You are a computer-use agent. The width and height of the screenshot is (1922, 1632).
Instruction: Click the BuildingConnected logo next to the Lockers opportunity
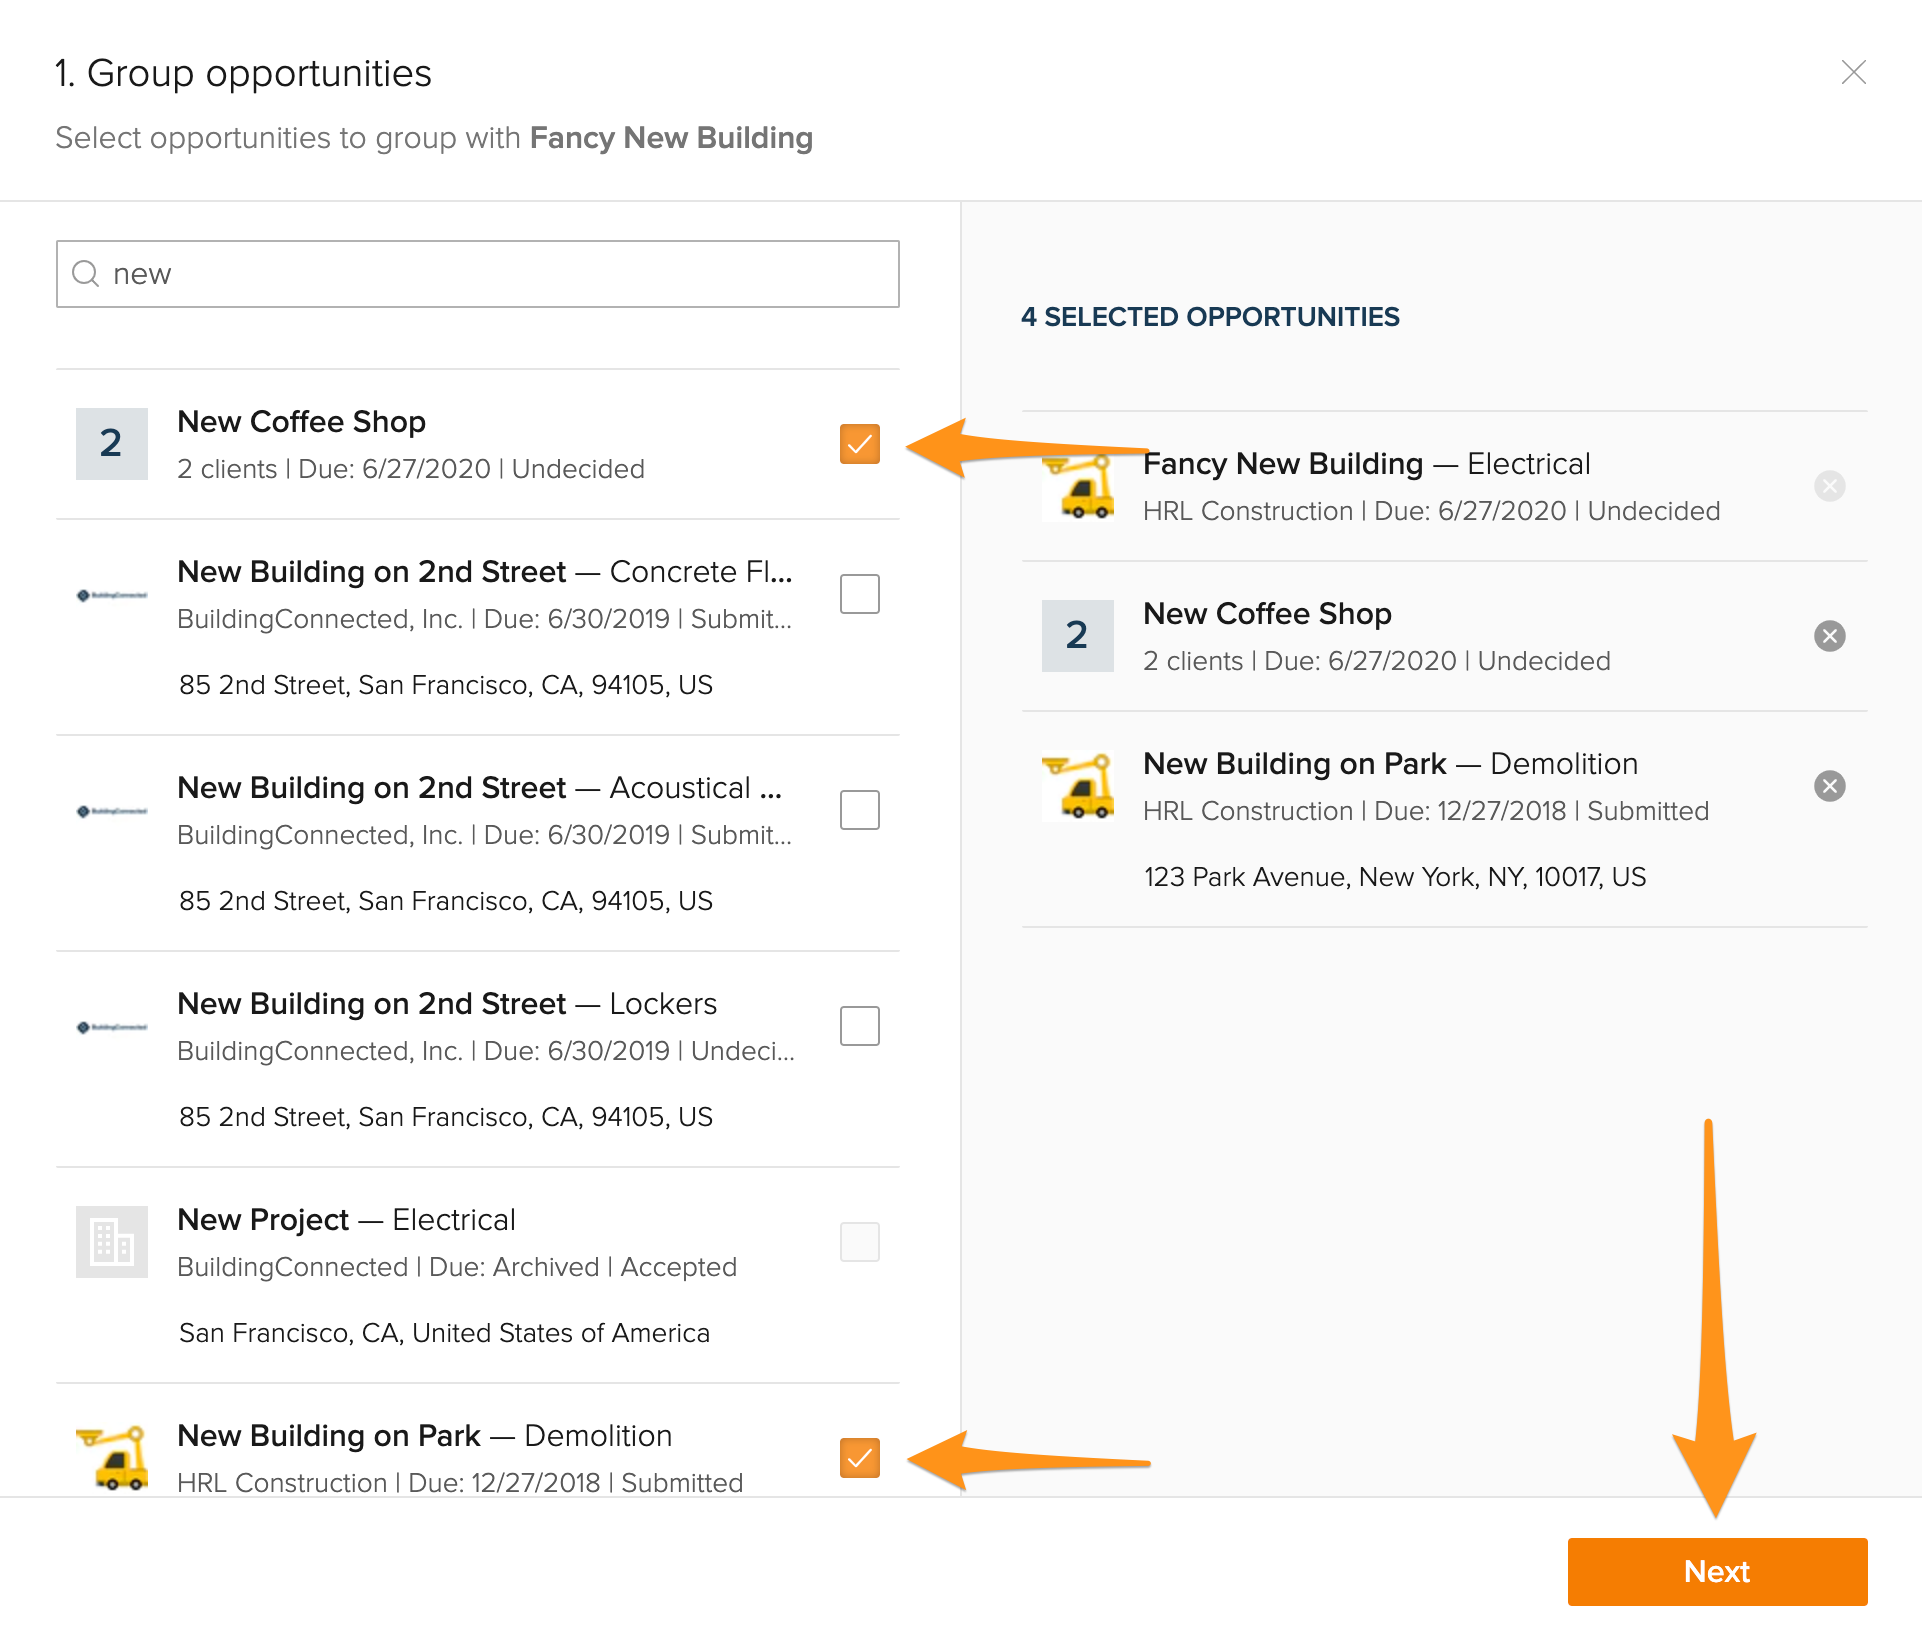coord(111,1027)
